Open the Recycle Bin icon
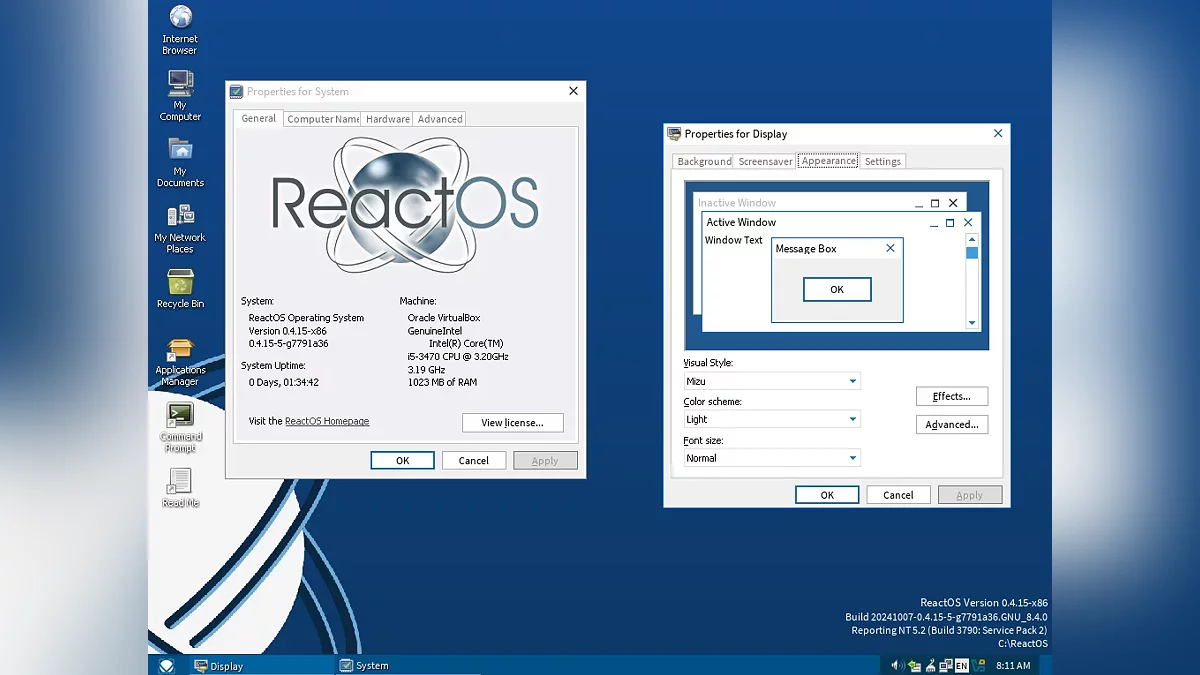The image size is (1200, 675). (180, 283)
